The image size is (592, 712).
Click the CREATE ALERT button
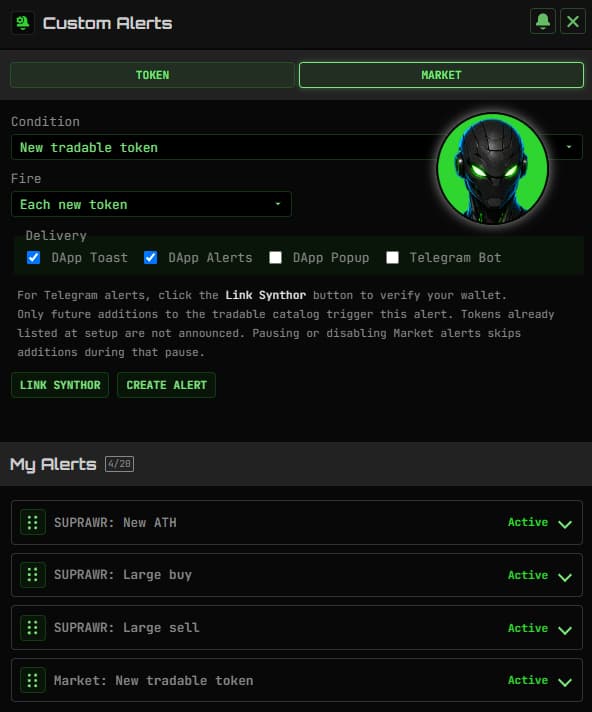166,385
